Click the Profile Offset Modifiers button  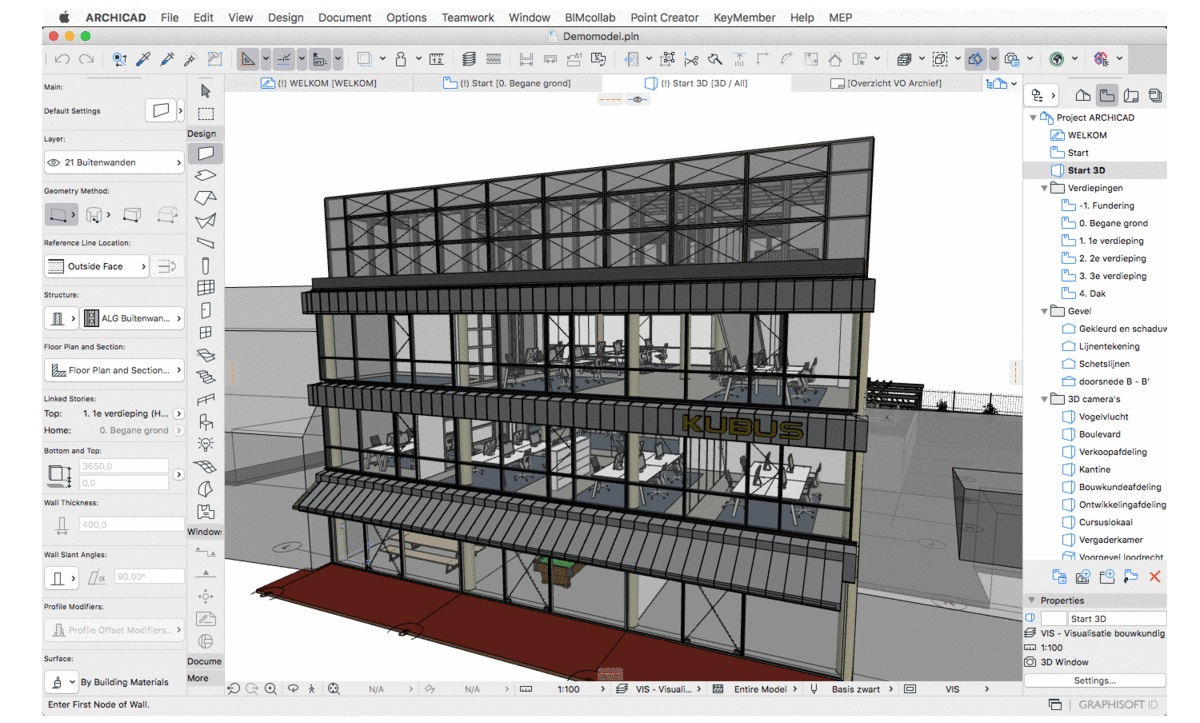(x=115, y=630)
